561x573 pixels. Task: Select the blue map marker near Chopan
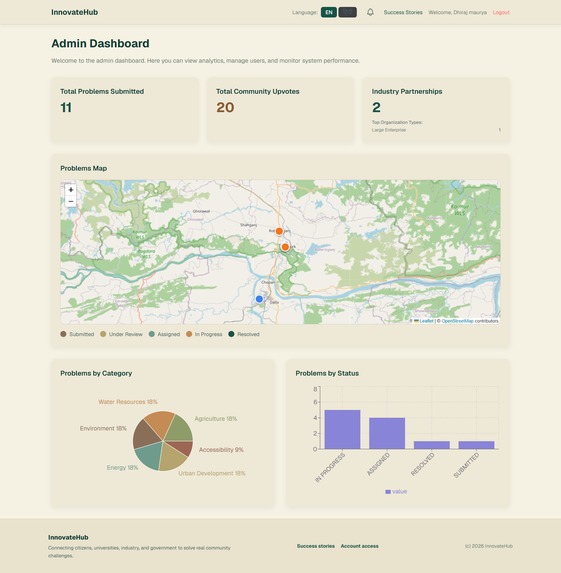tap(259, 299)
